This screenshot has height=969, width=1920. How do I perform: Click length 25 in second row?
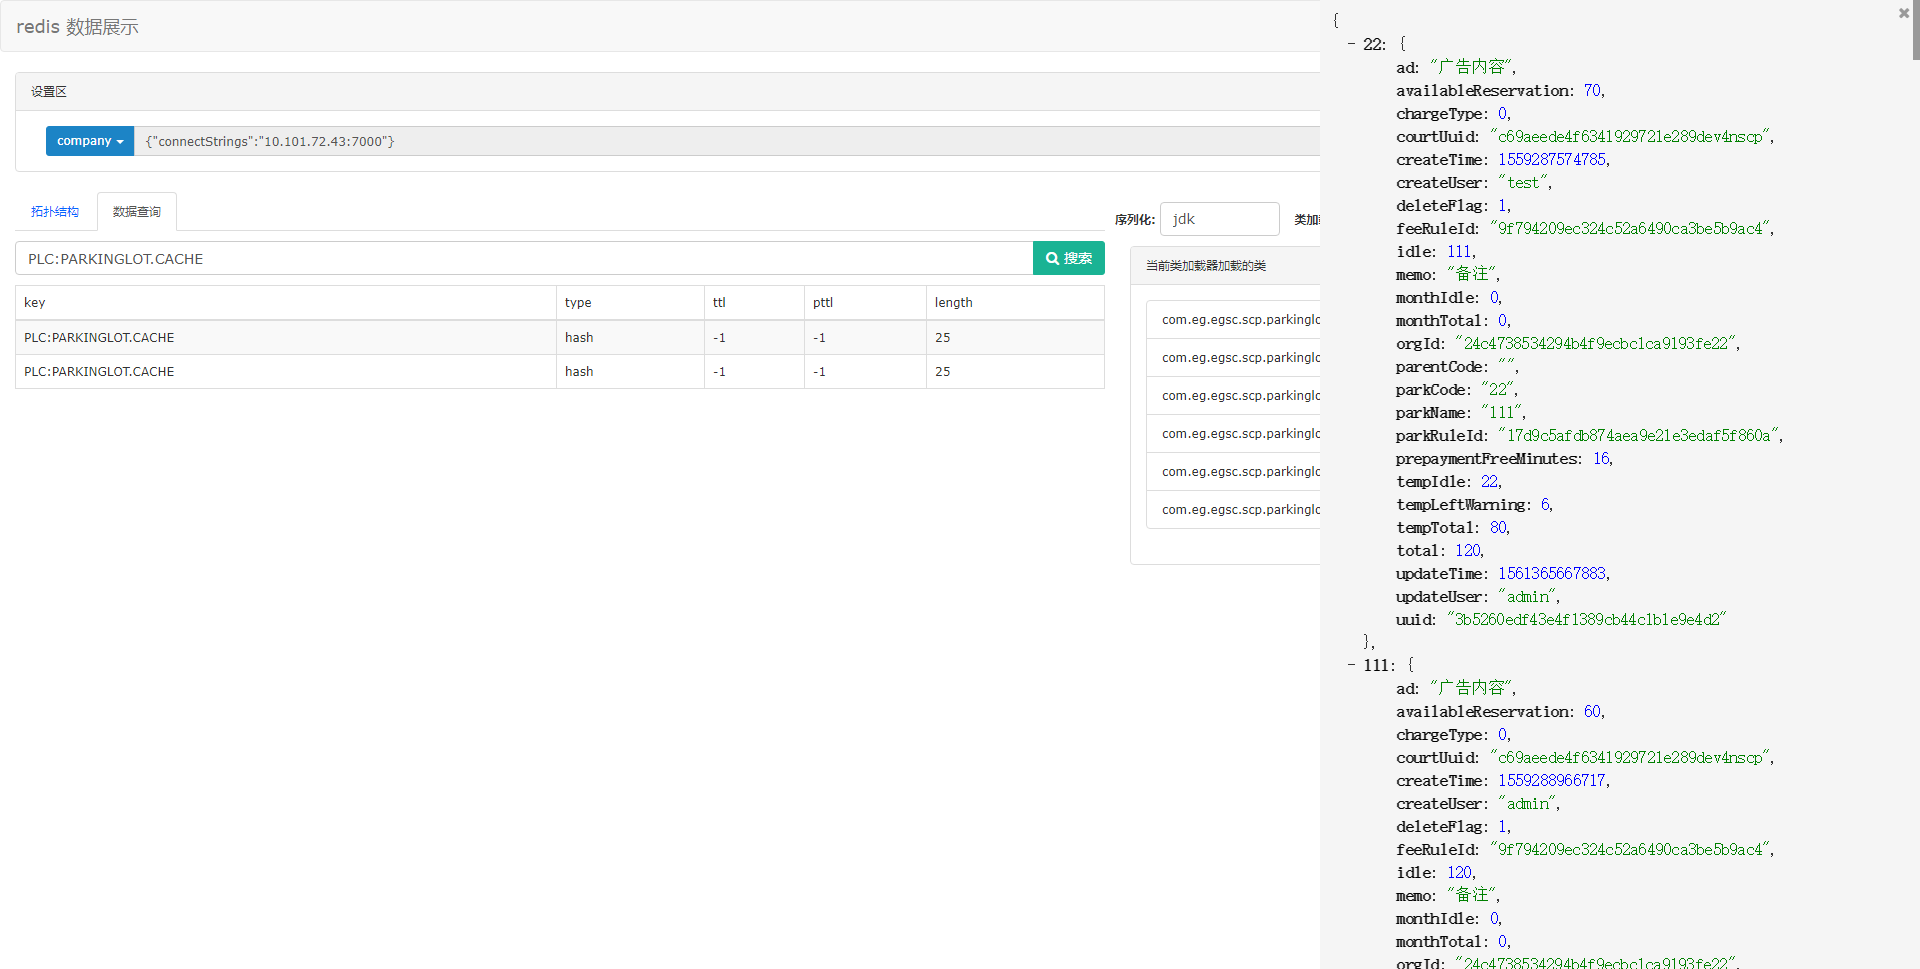click(943, 372)
